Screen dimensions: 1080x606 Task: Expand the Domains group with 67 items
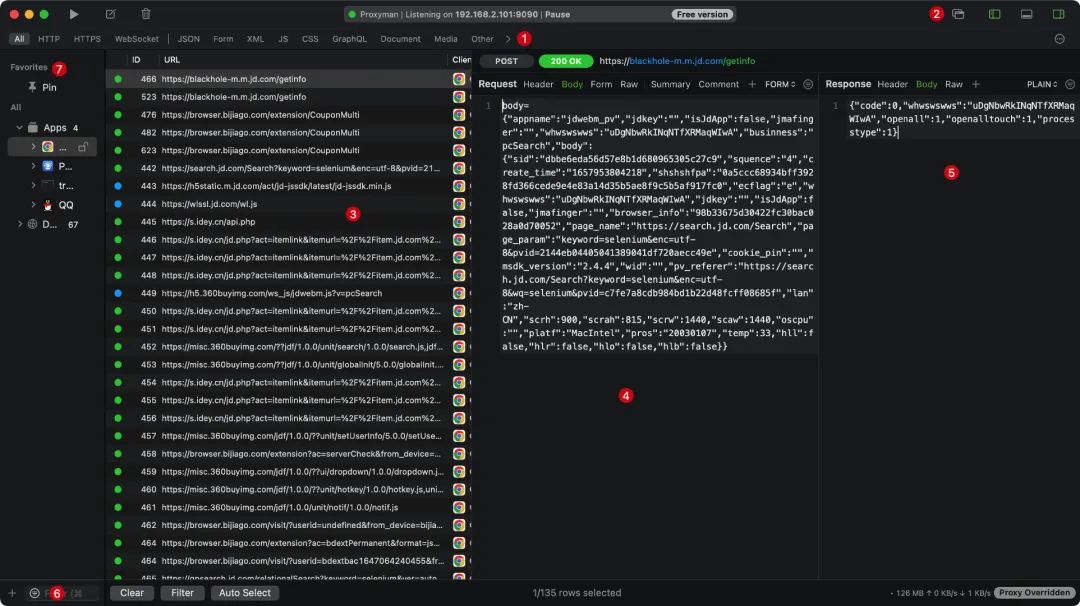pyautogui.click(x=19, y=224)
